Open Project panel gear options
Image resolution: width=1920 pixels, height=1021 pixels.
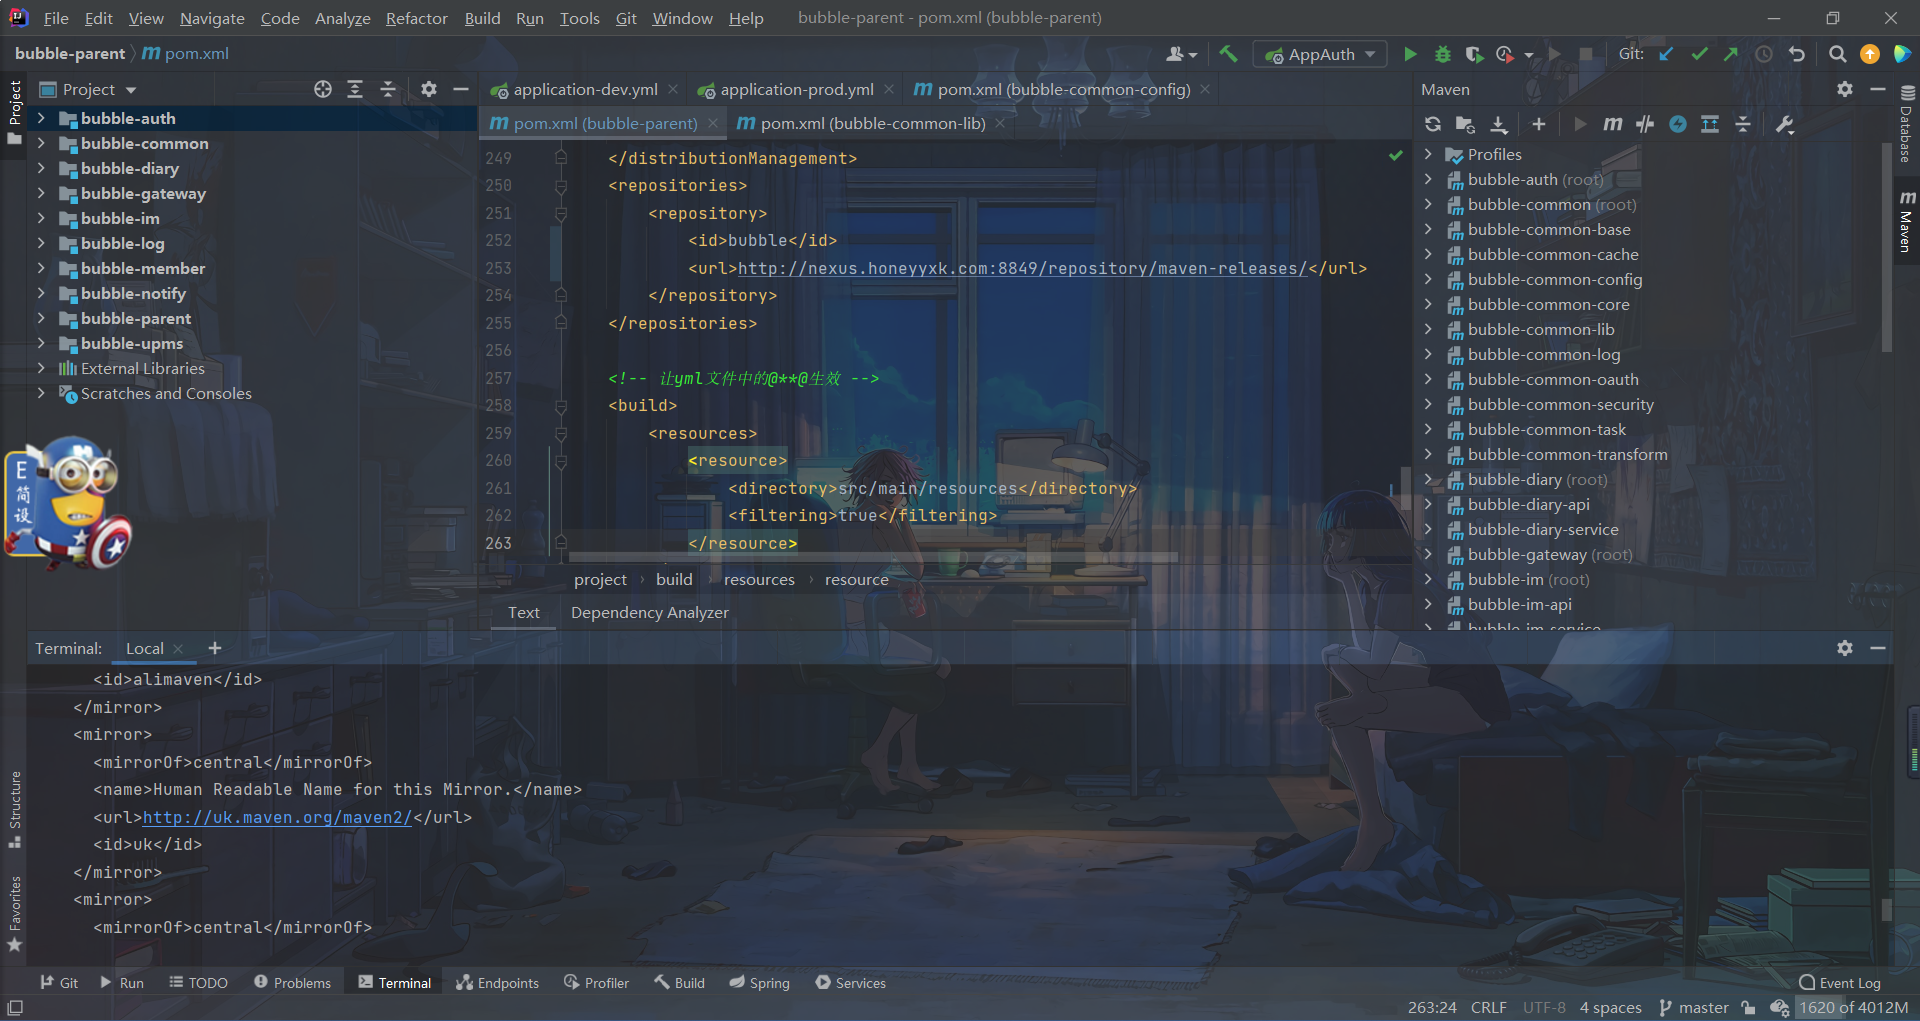[x=429, y=89]
